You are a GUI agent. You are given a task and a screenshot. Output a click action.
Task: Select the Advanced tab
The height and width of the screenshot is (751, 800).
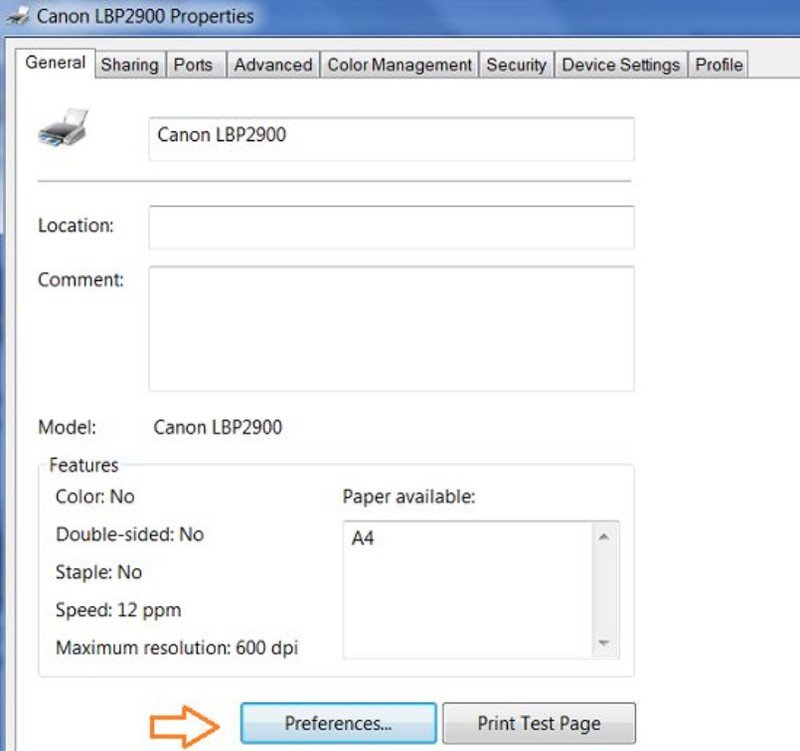272,65
